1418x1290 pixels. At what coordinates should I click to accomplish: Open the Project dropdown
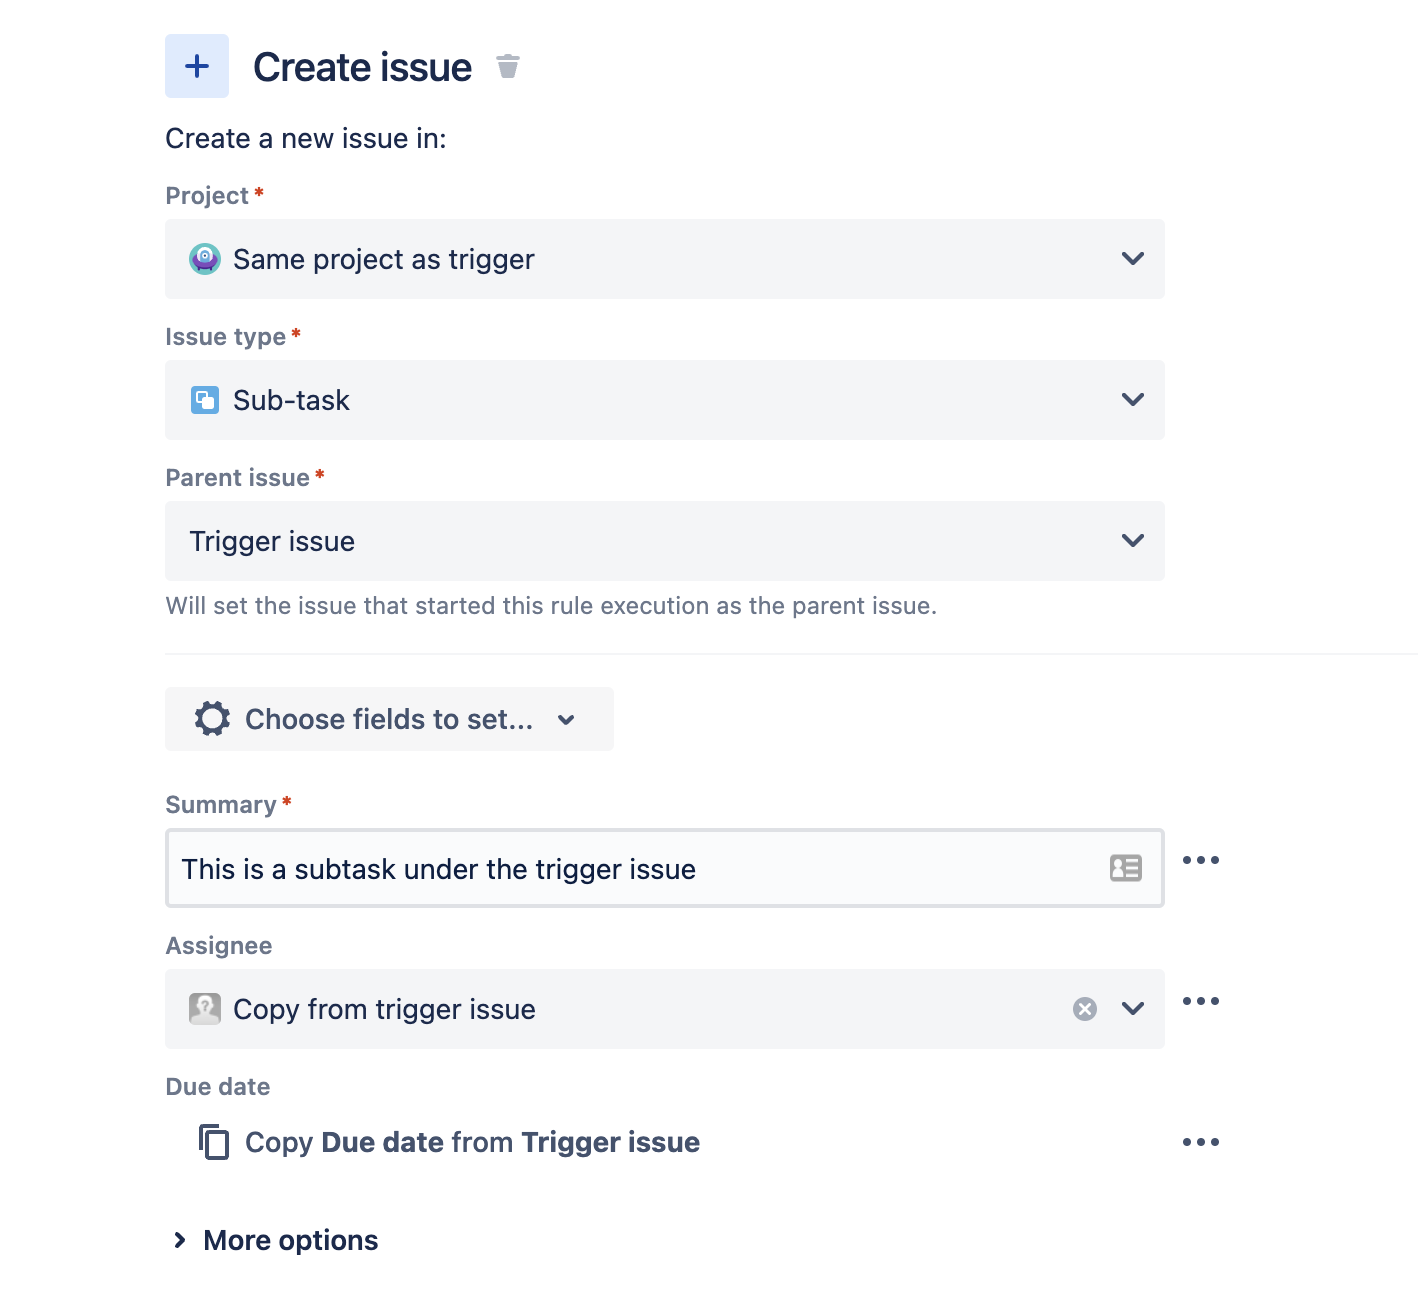tap(1133, 259)
